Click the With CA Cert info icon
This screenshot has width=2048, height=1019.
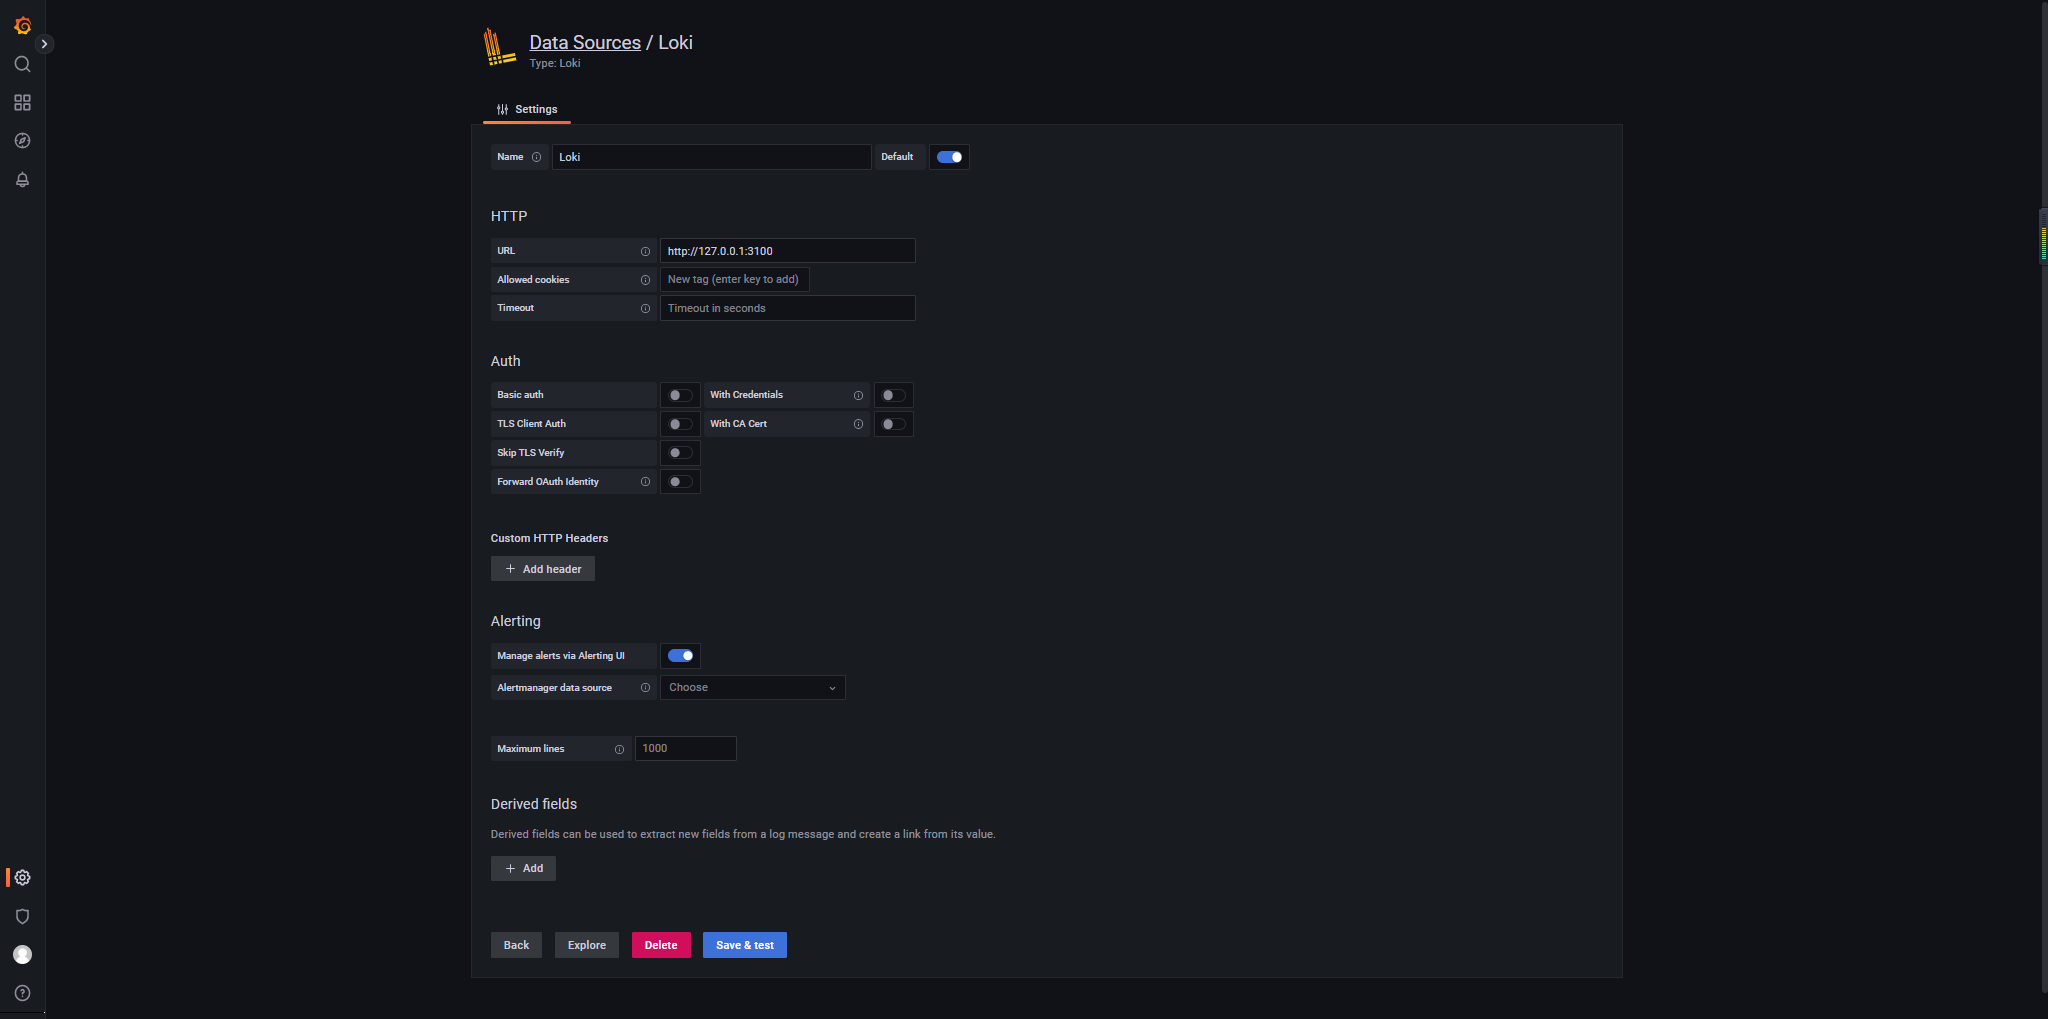[858, 424]
